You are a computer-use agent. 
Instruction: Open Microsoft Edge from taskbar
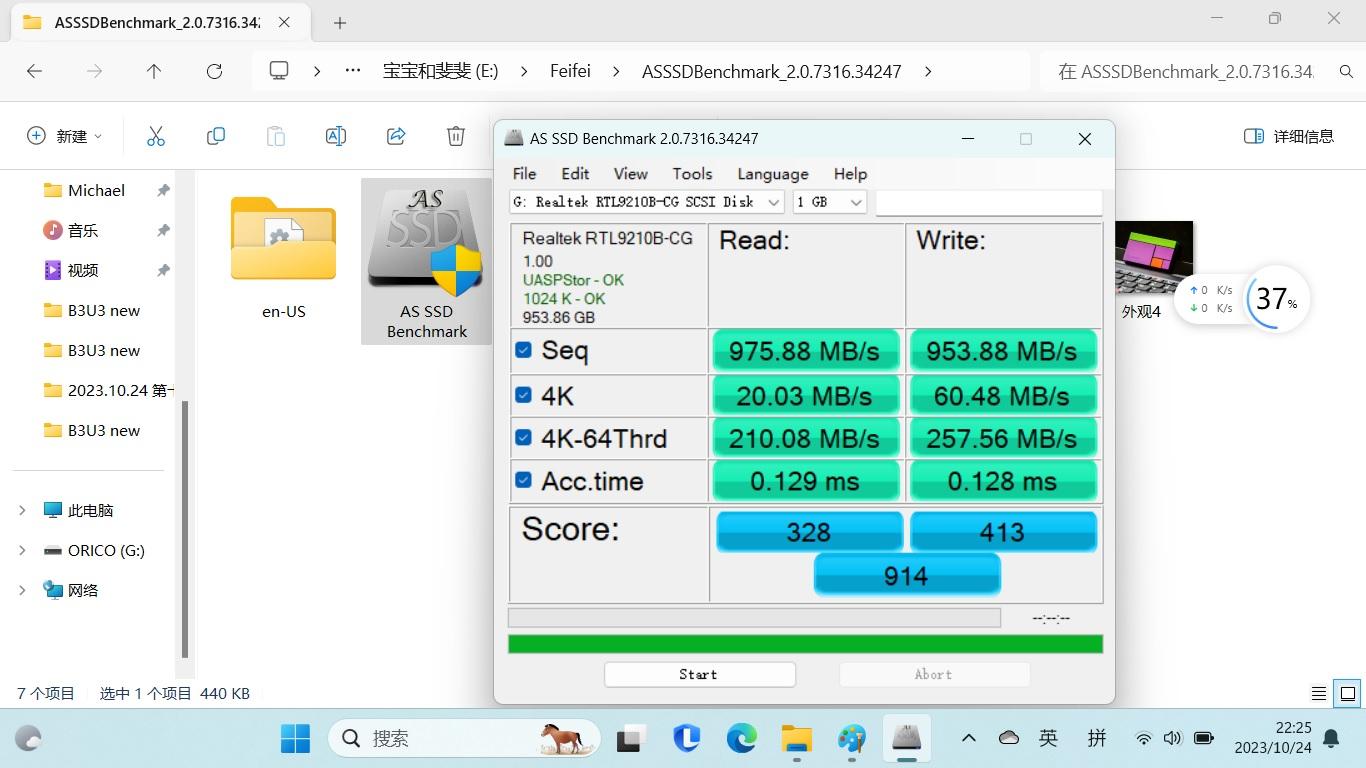point(741,739)
